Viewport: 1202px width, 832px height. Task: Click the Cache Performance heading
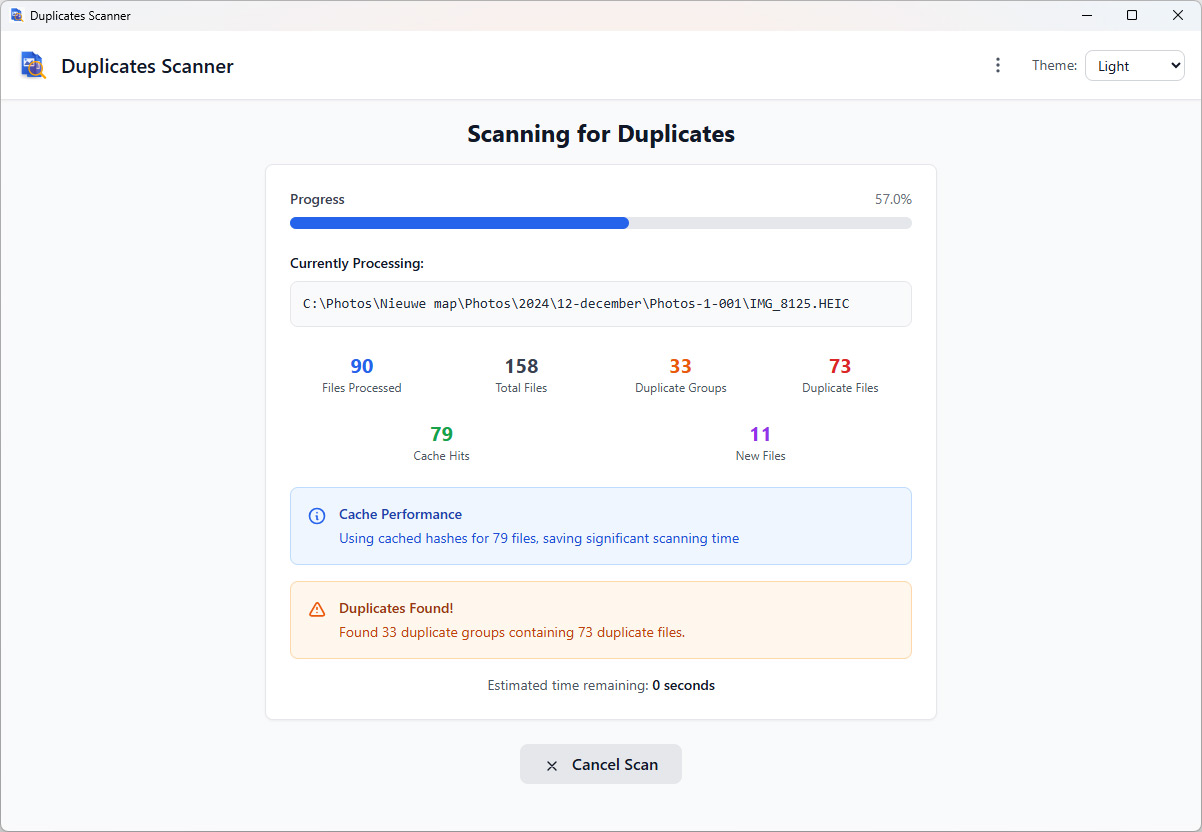[400, 514]
